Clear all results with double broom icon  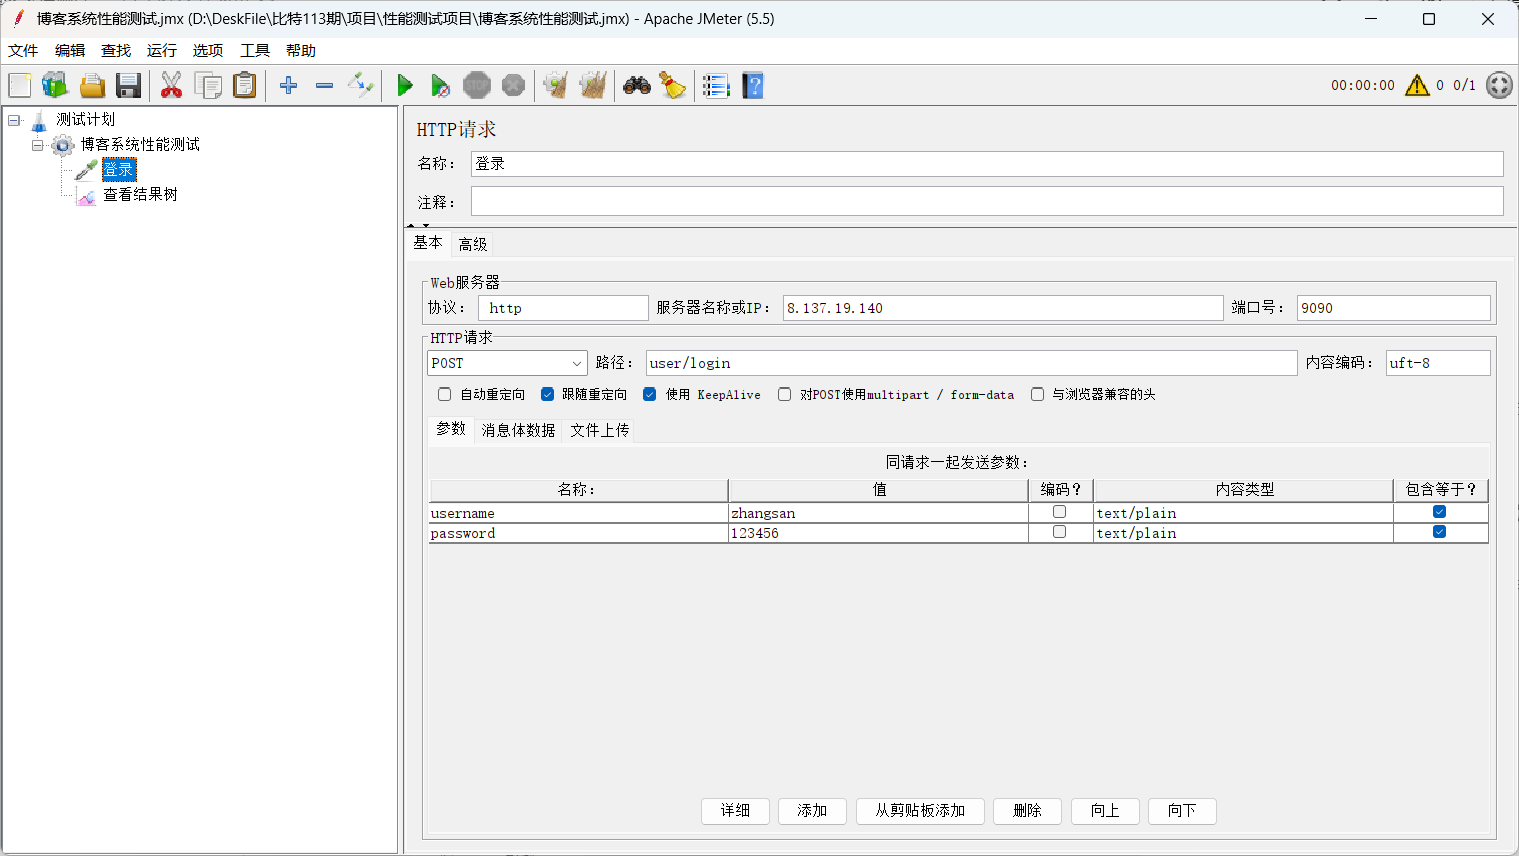coord(593,86)
